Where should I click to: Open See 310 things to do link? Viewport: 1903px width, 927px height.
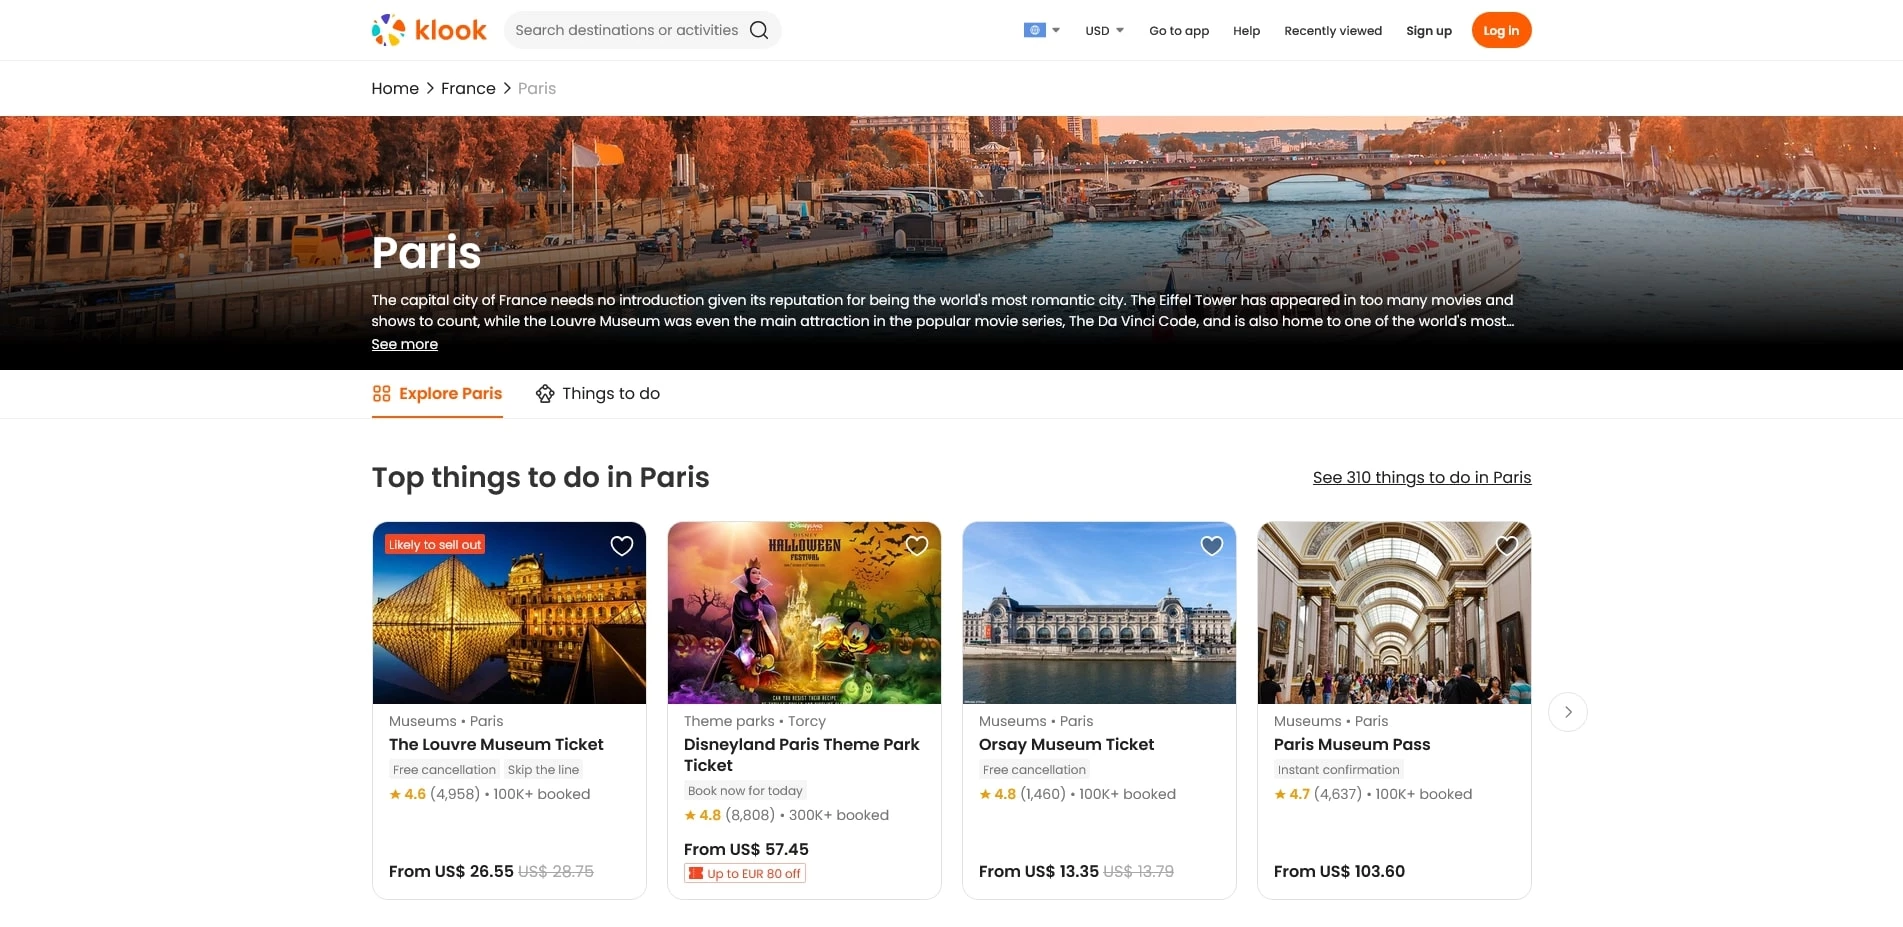1421,478
